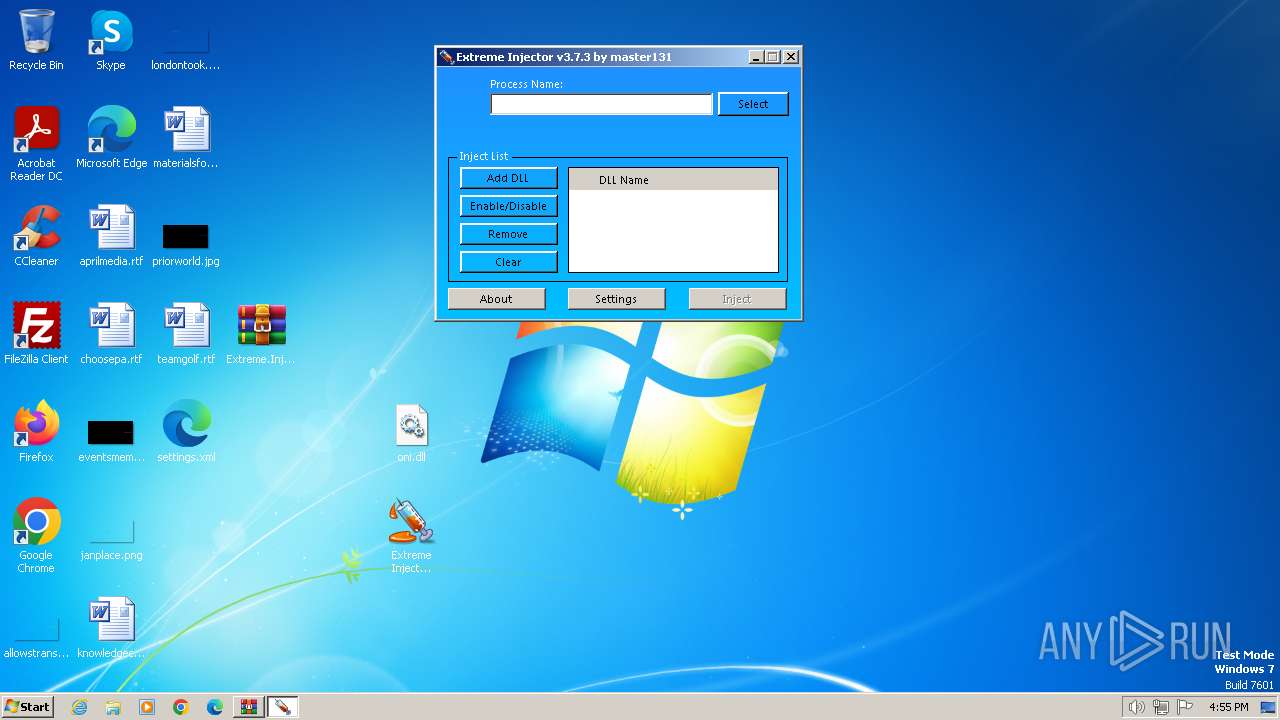Select Extreme Injector executable on desktop
1280x720 pixels.
[x=411, y=537]
